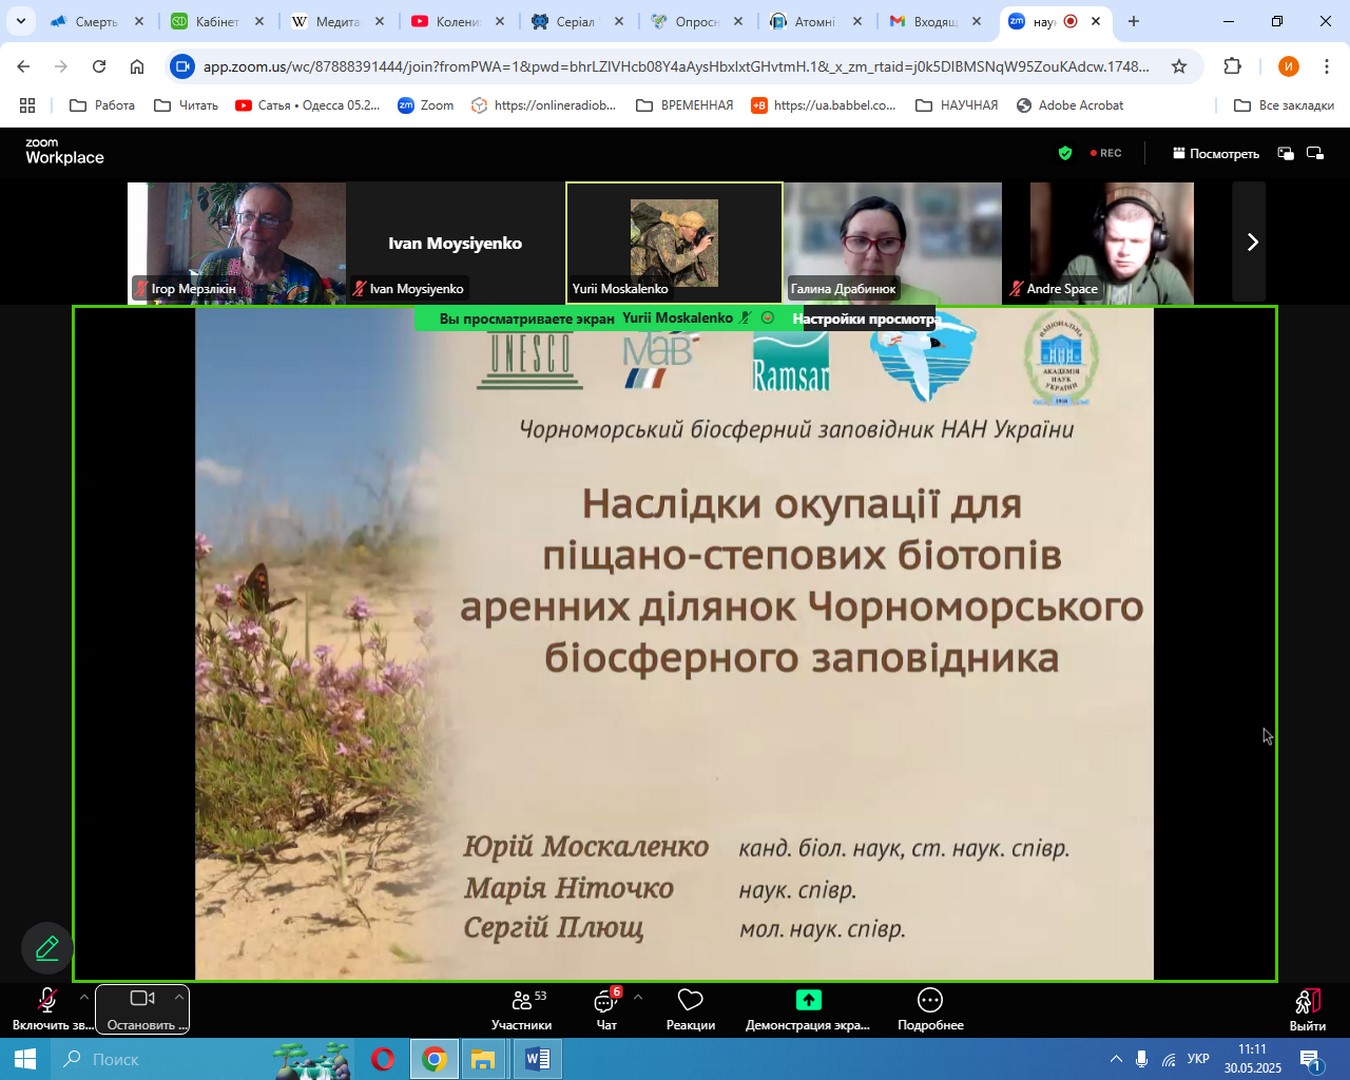The width and height of the screenshot is (1350, 1080).
Task: Open the Participants panel
Action: click(x=521, y=1010)
